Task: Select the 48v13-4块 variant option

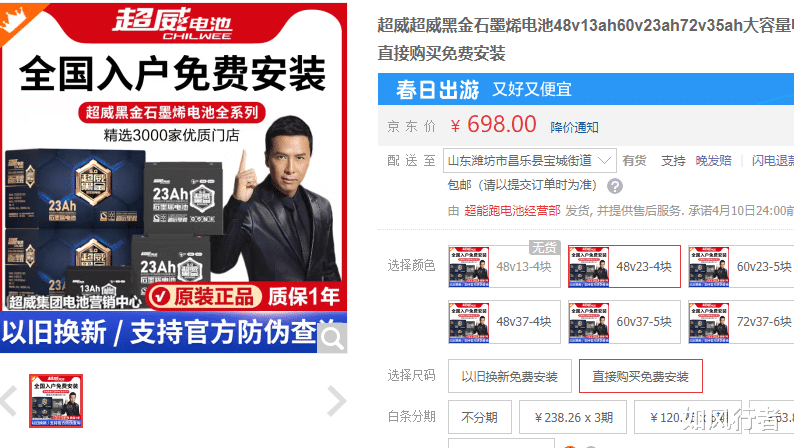Action: point(504,266)
